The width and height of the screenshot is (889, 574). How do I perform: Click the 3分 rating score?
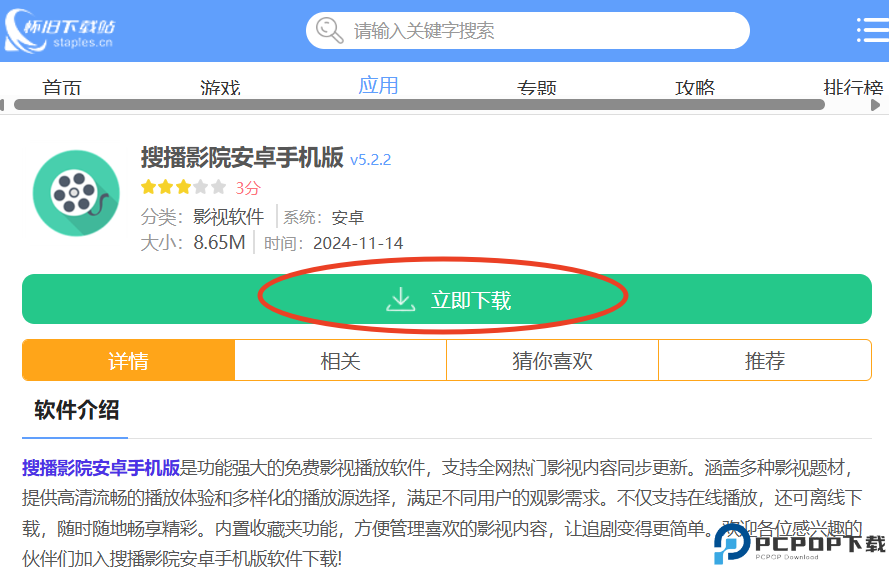click(248, 188)
